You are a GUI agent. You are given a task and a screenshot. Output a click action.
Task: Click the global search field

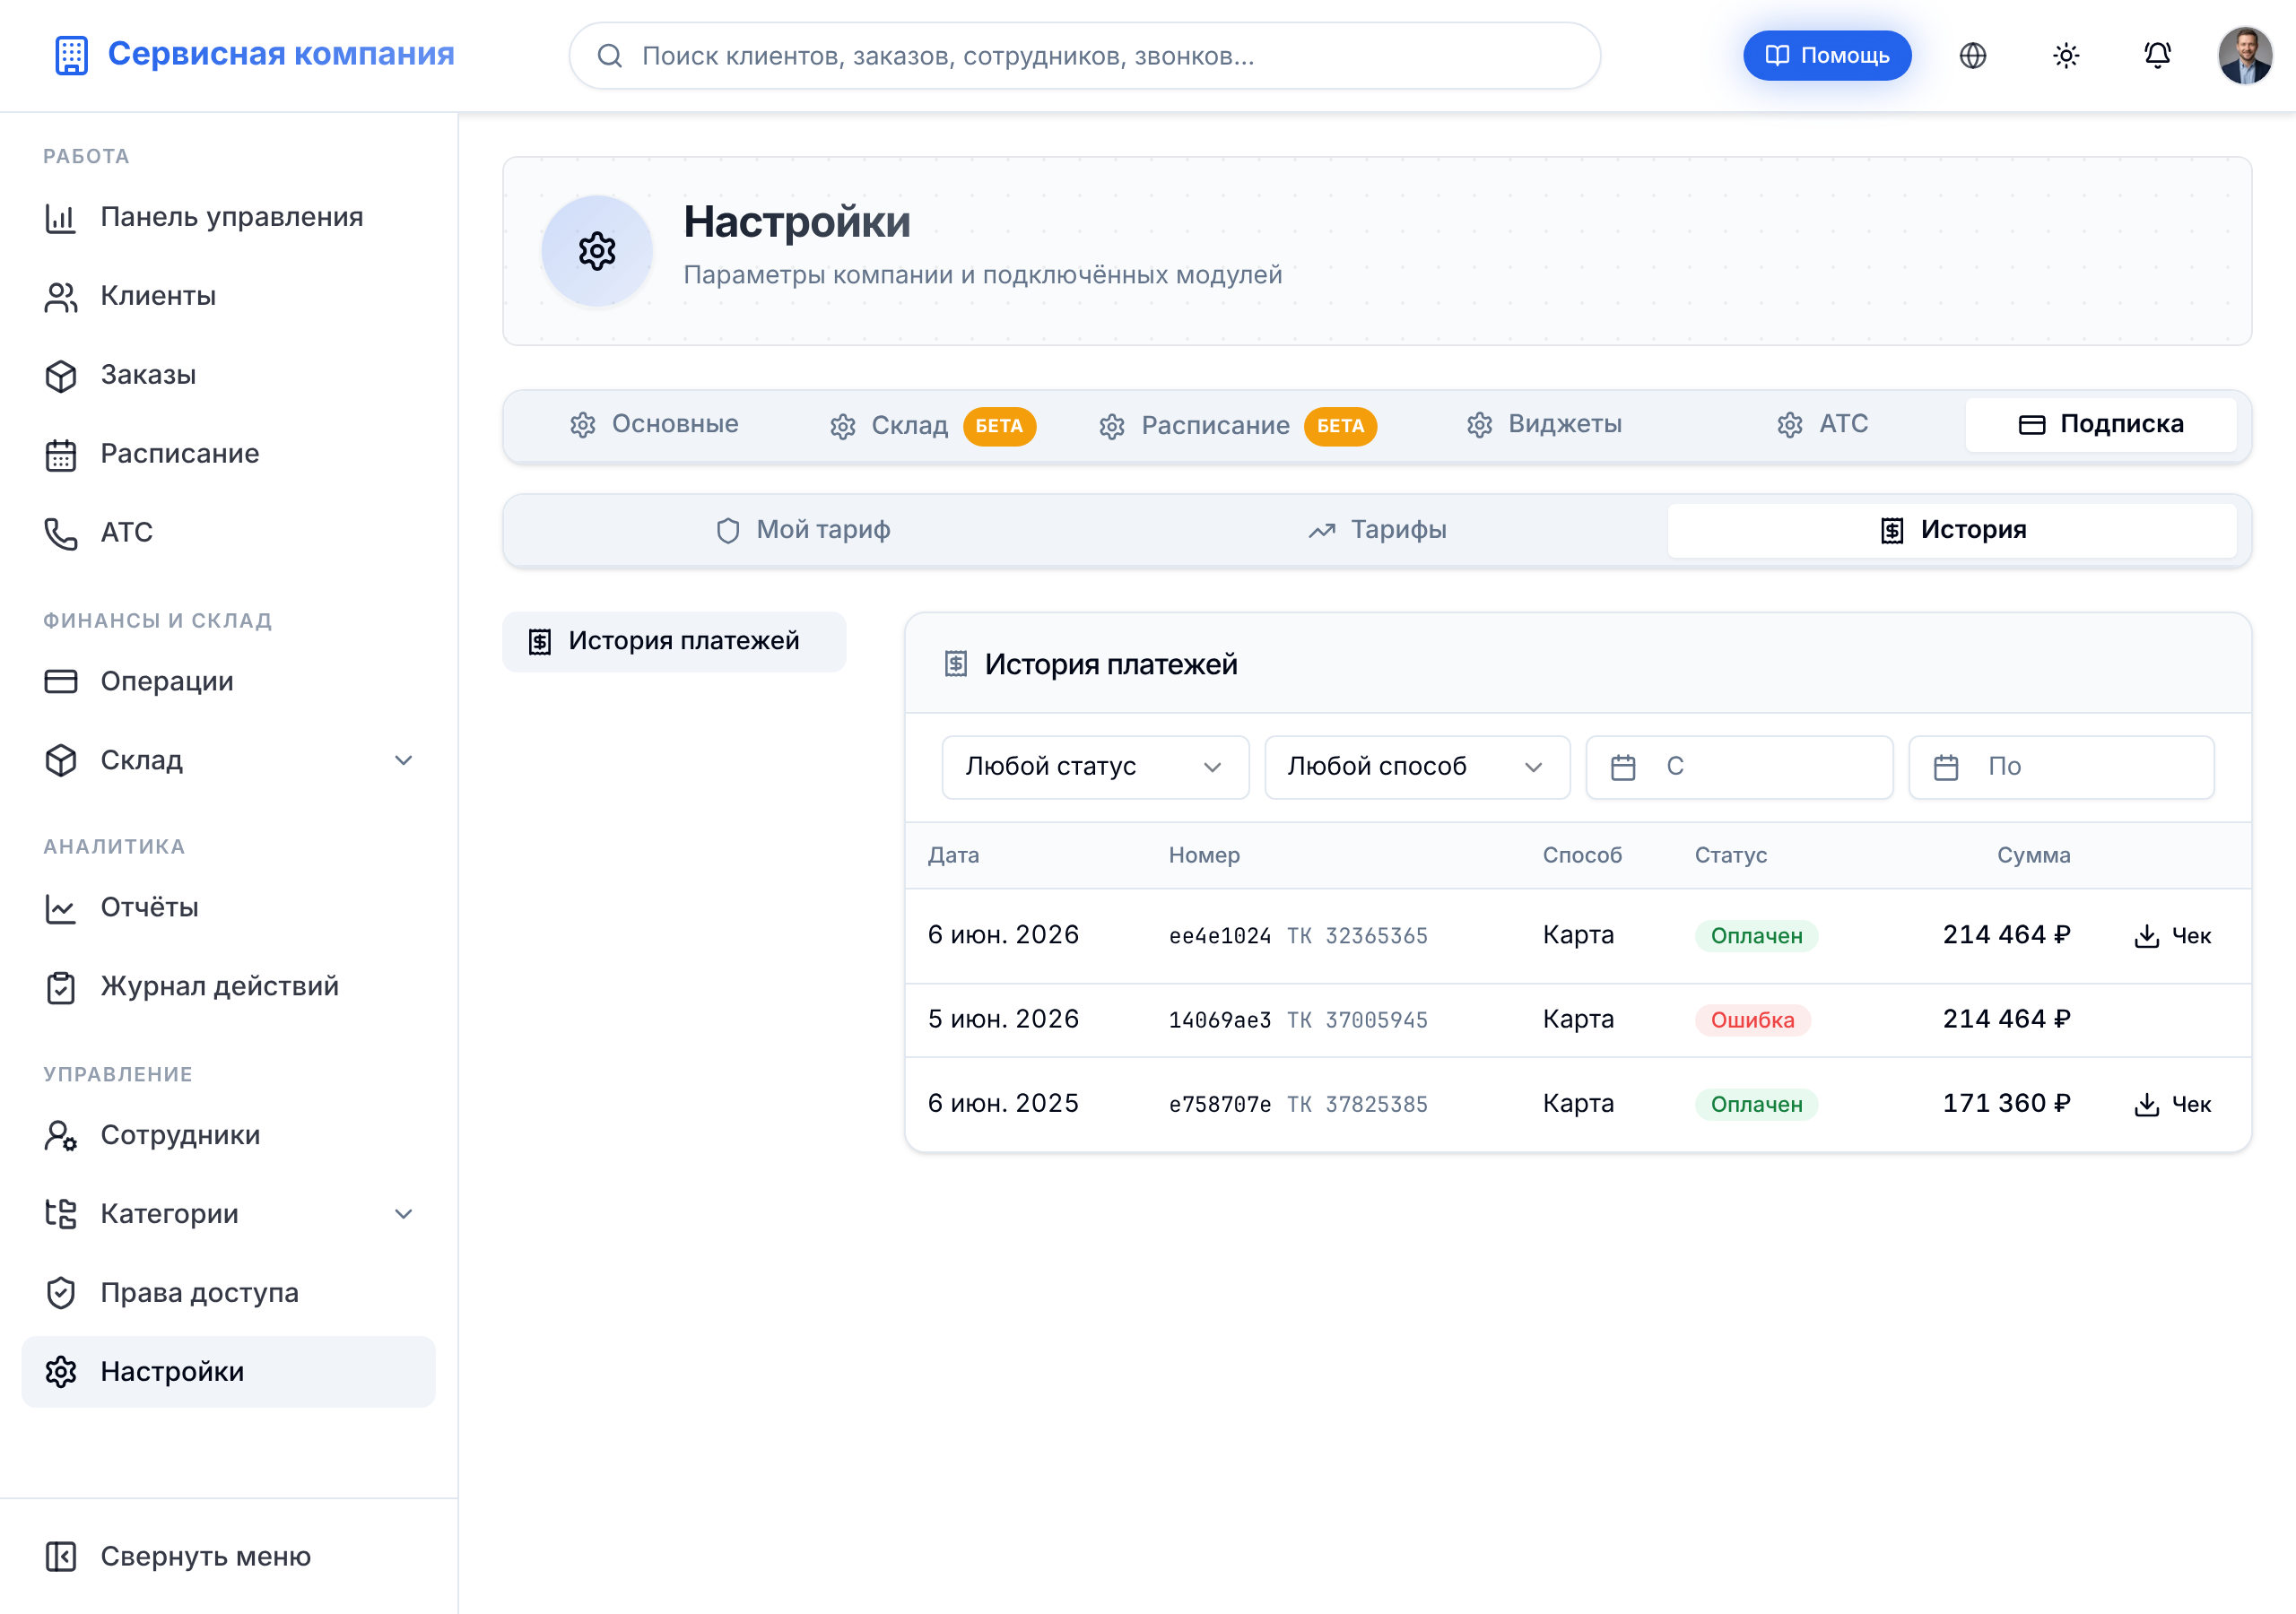click(1084, 56)
